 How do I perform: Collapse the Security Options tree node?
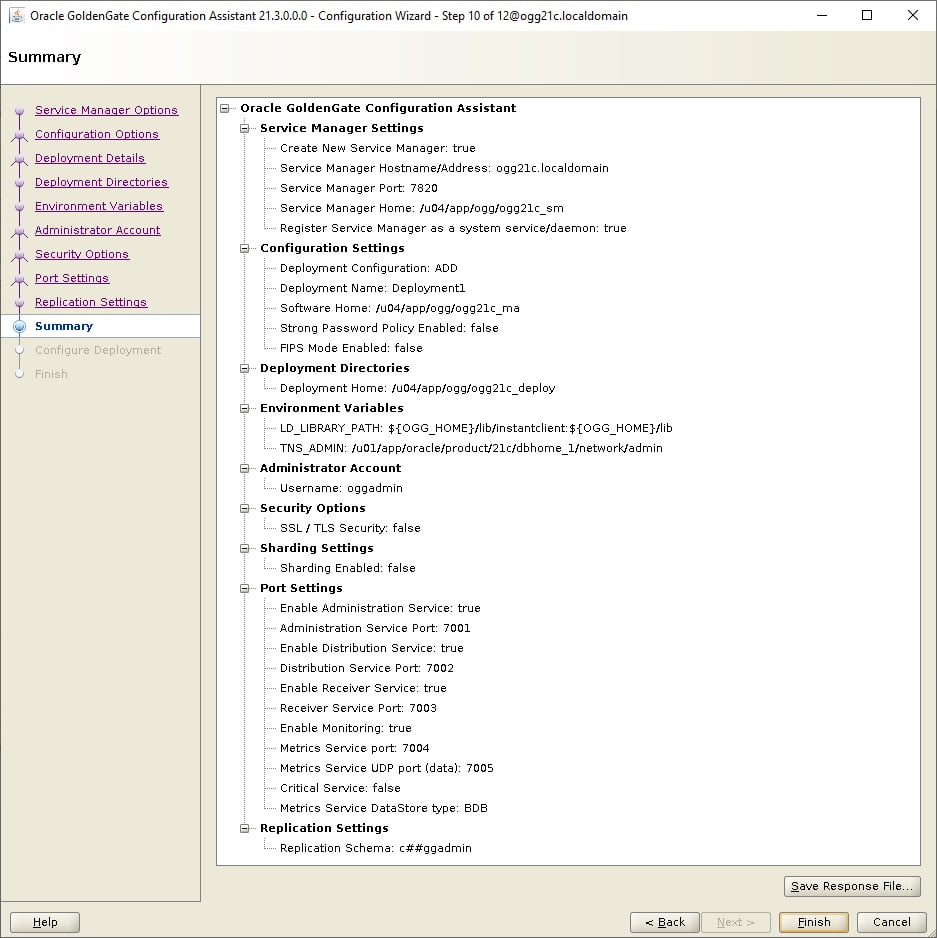coord(244,508)
